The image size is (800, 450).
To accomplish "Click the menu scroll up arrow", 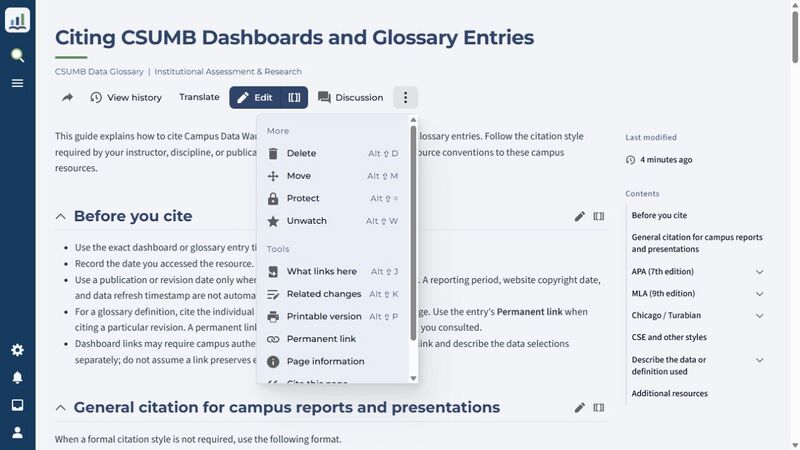I will (x=413, y=120).
